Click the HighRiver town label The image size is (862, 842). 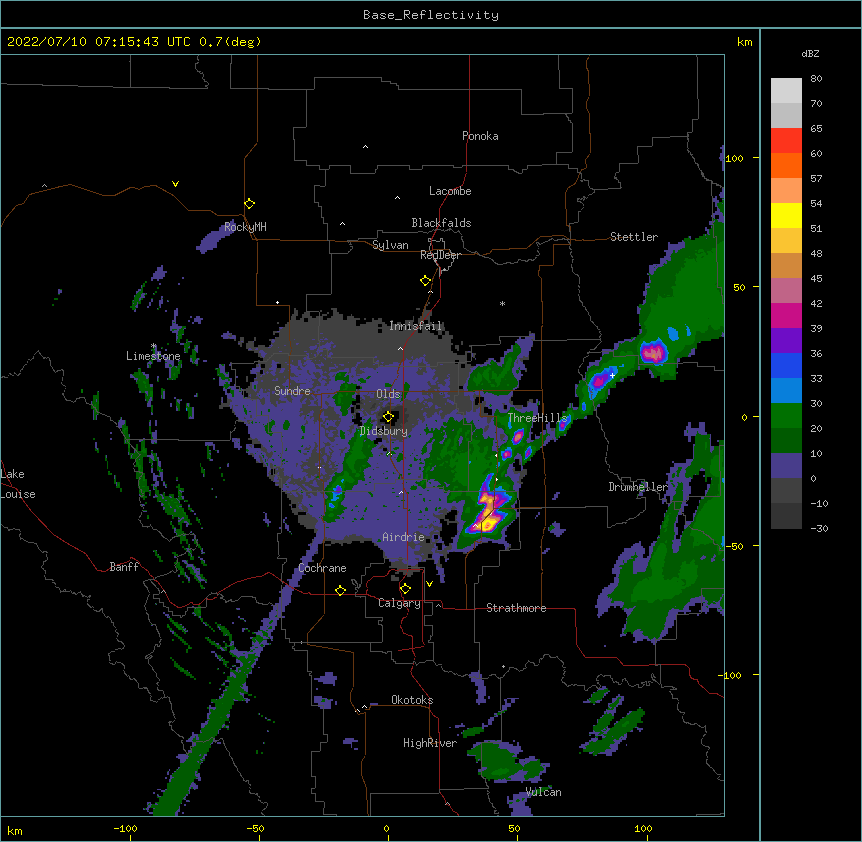click(x=430, y=743)
